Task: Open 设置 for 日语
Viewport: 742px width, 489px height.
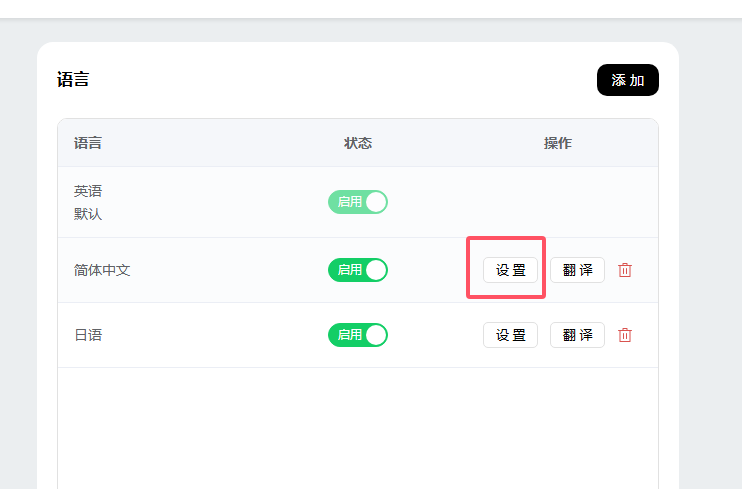Action: point(510,335)
